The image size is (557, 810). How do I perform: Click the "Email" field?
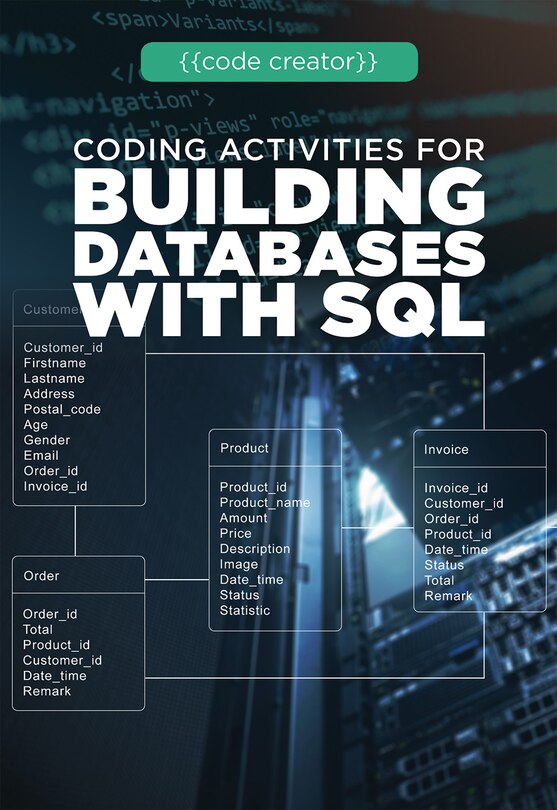click(x=41, y=456)
